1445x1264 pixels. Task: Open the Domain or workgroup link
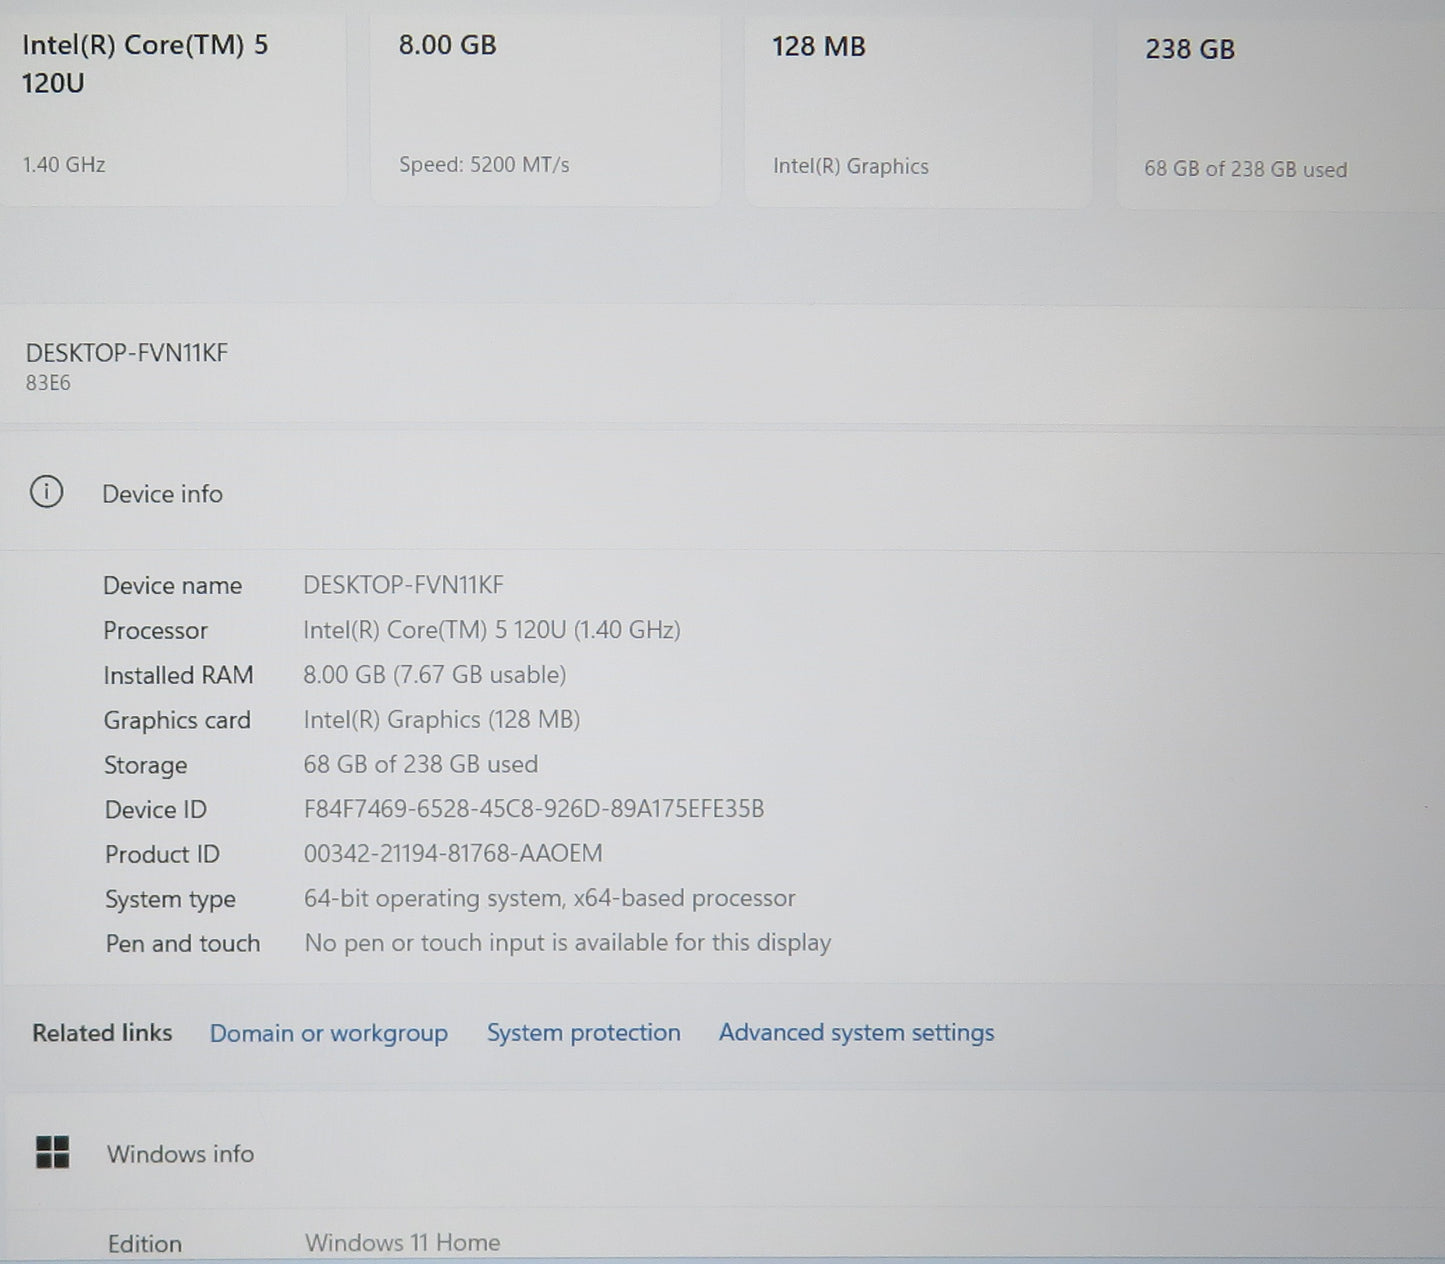pos(328,1033)
